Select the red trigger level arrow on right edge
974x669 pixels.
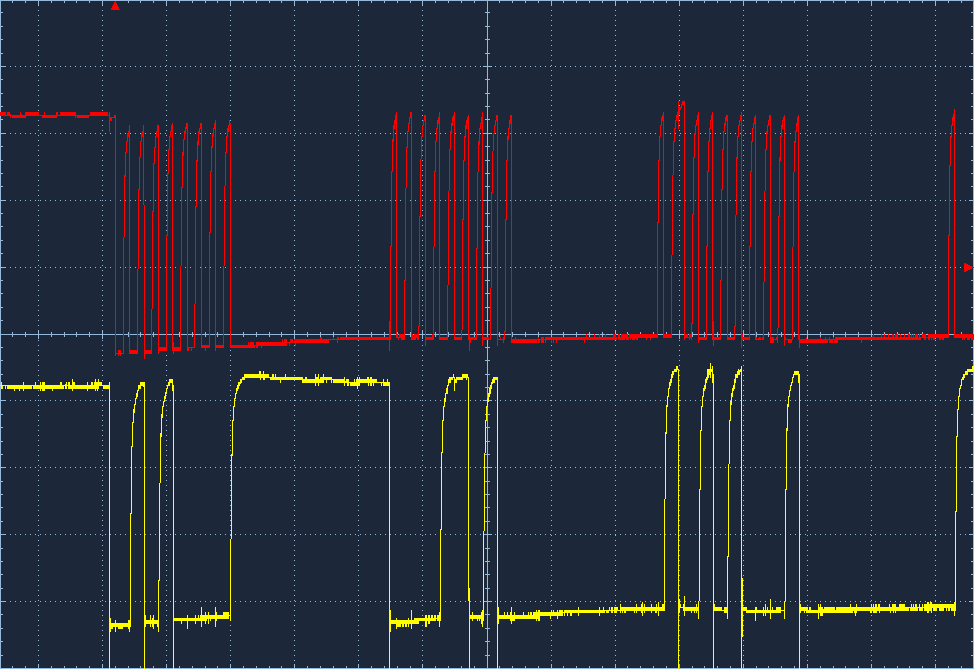968,267
